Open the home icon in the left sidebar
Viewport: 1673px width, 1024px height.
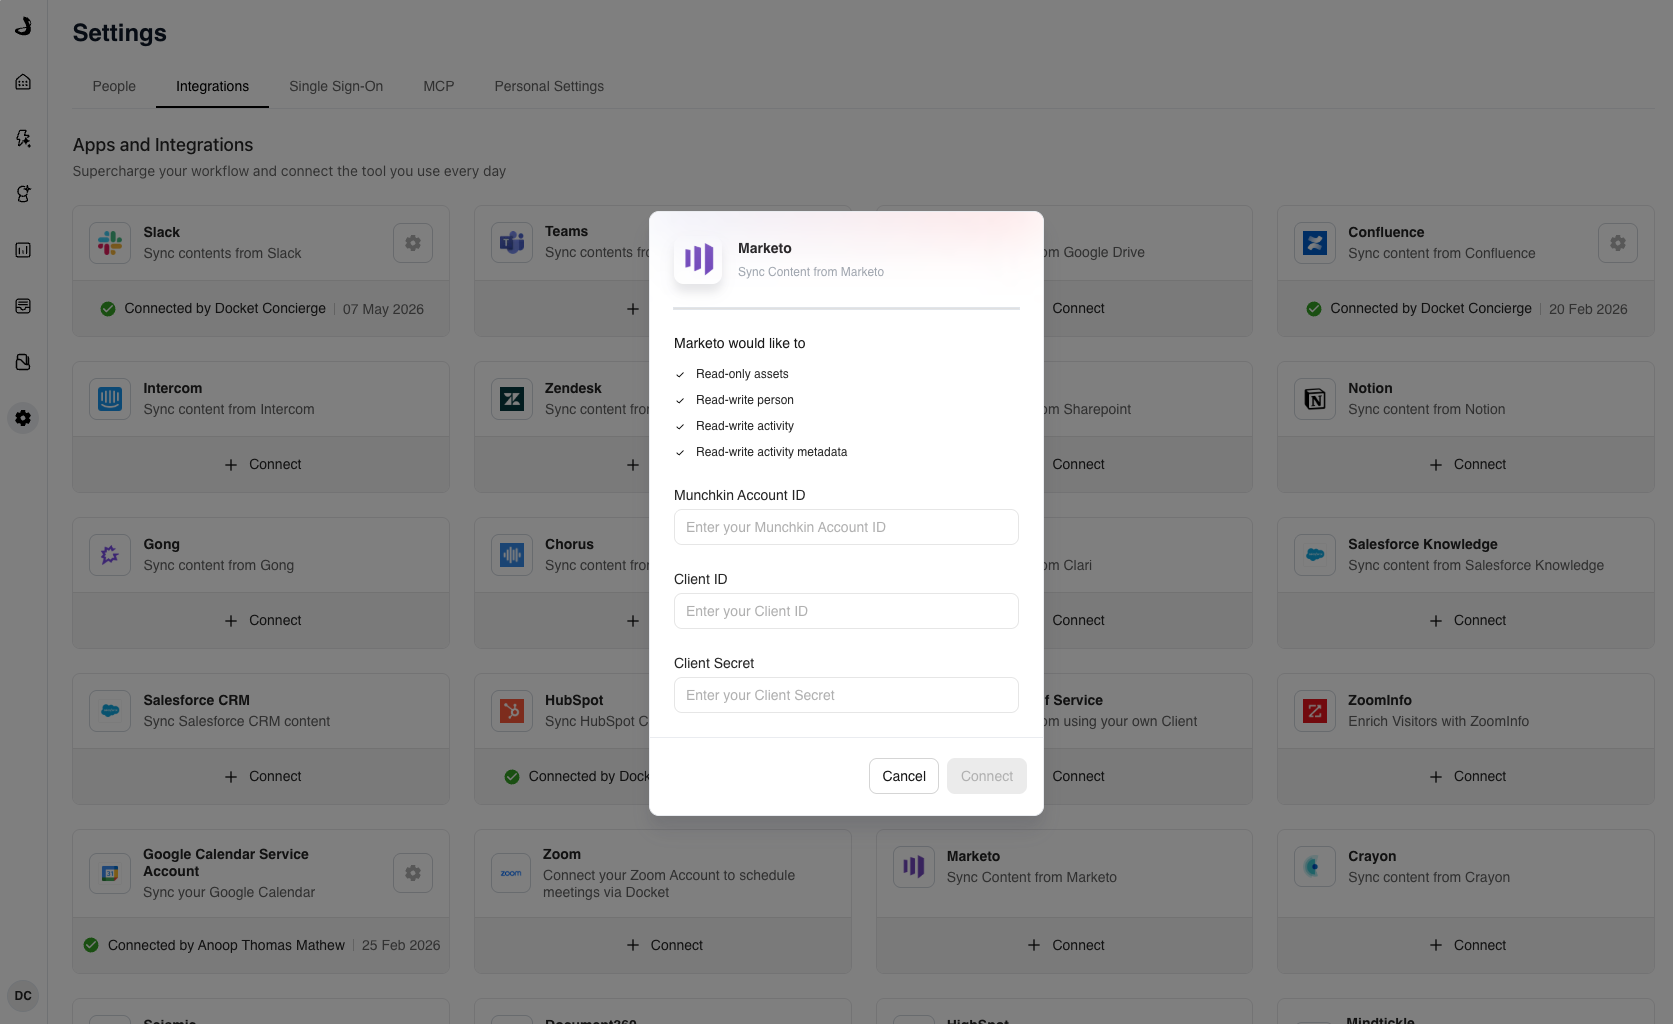click(23, 82)
